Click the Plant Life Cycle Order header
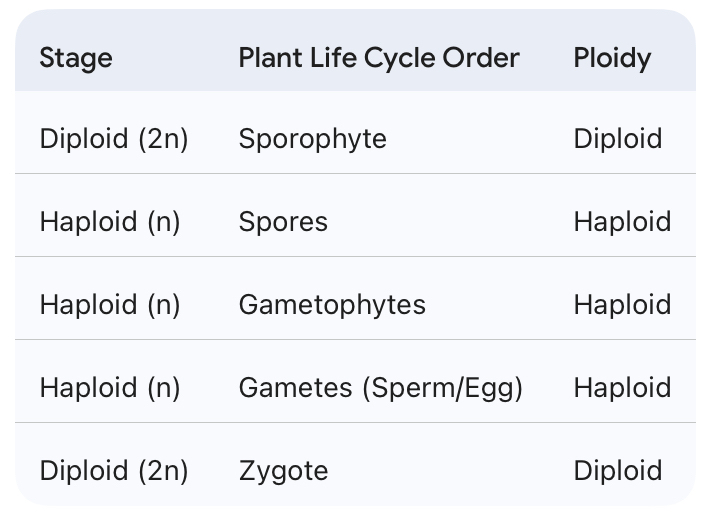This screenshot has height=513, width=708. click(379, 58)
